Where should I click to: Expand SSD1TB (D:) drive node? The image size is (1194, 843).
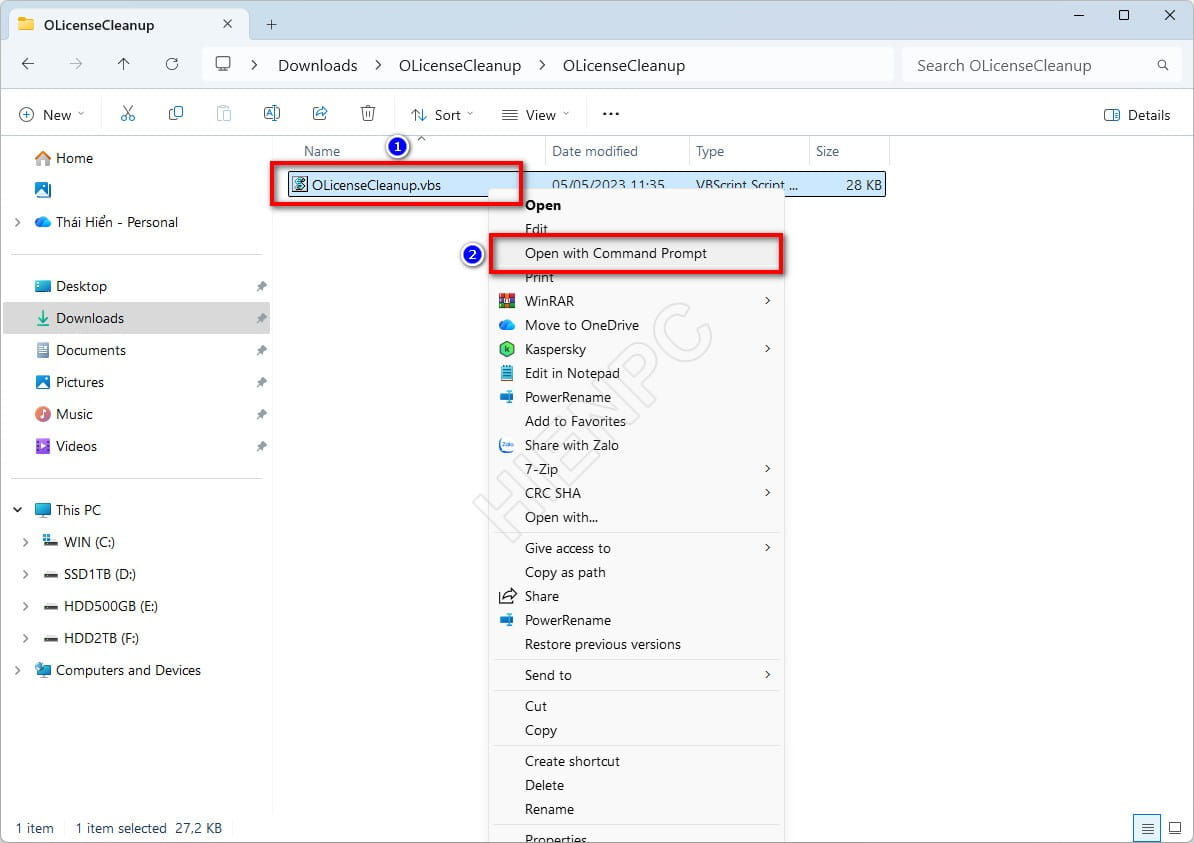click(x=25, y=574)
